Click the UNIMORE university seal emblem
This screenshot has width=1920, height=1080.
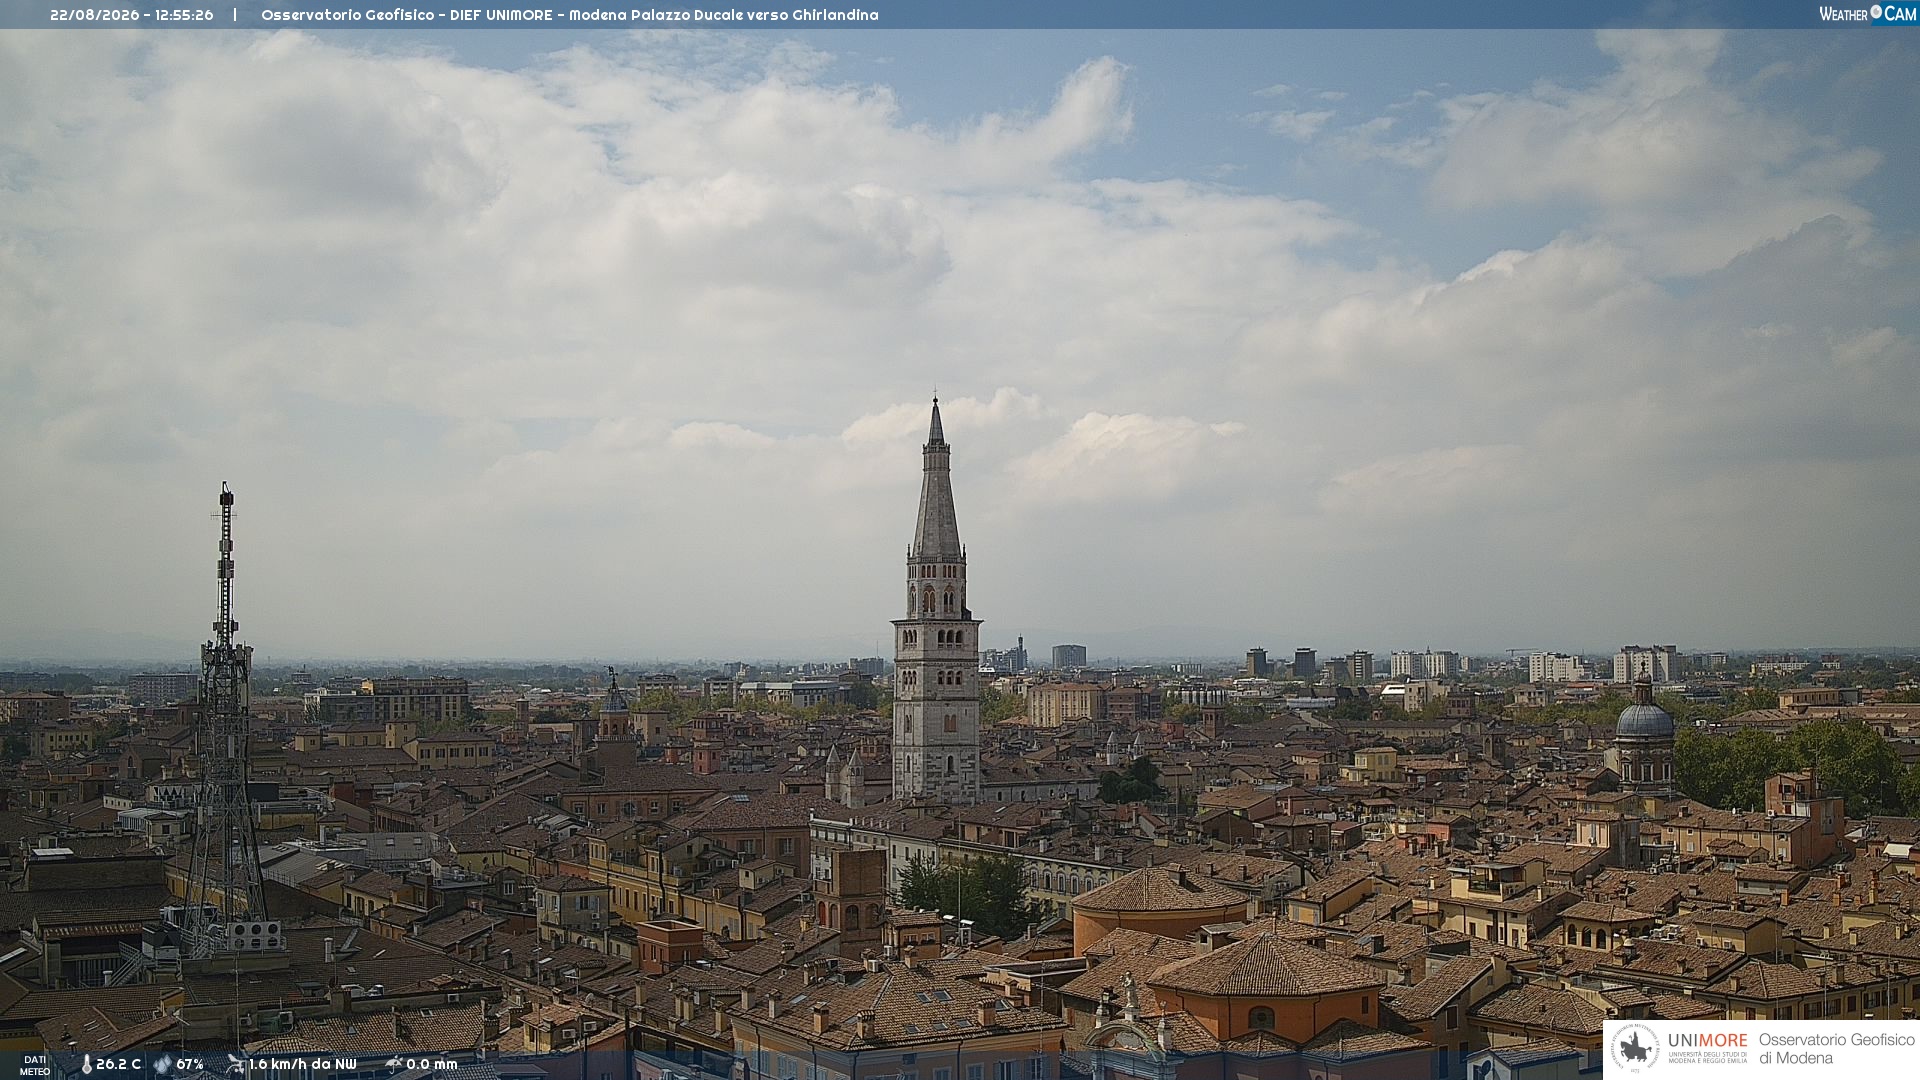(1635, 1047)
